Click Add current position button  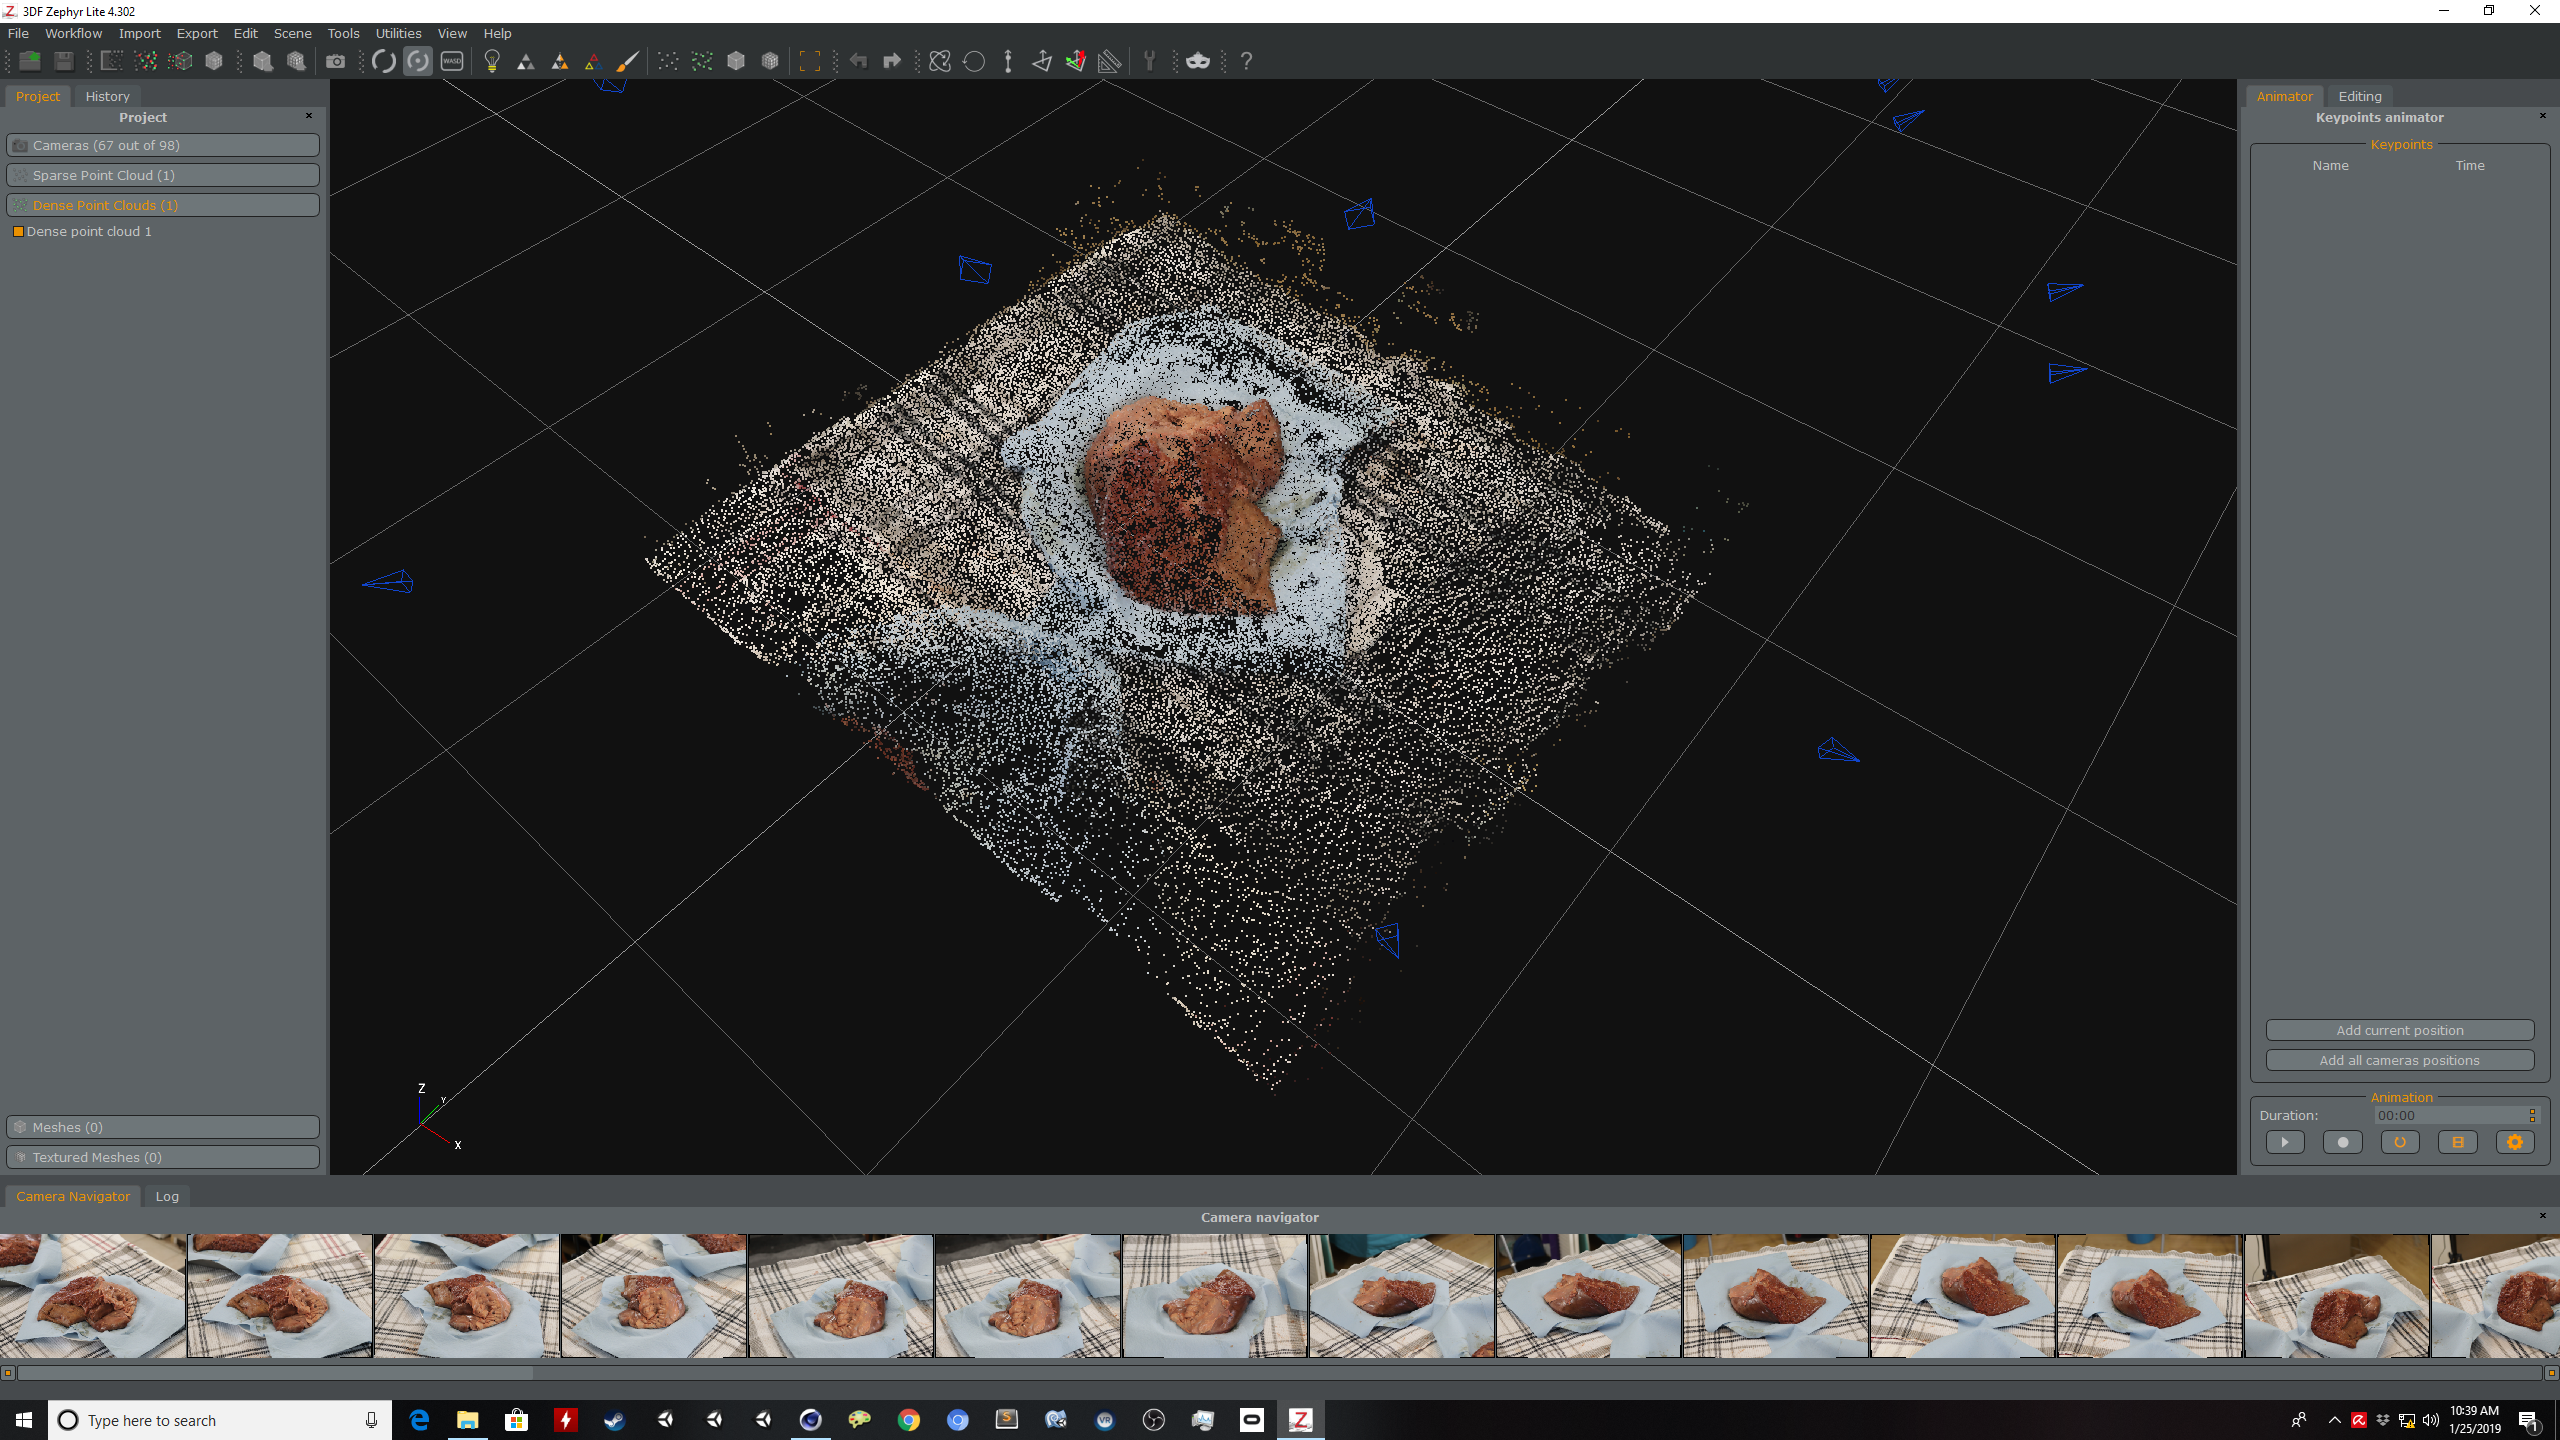(2398, 1029)
